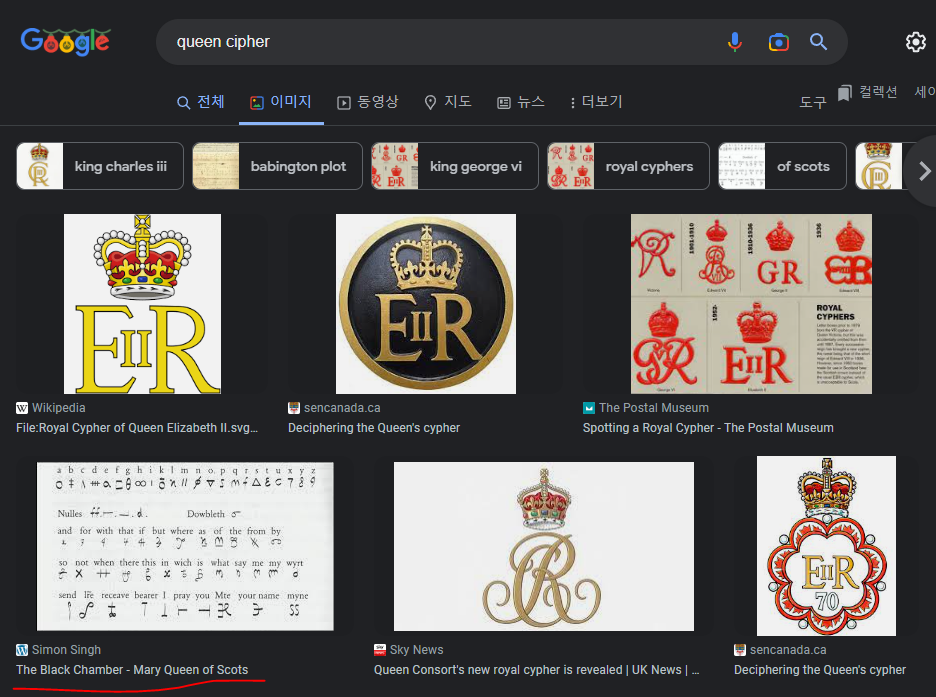Open Google Lens camera search
936x697 pixels.
[x=778, y=42]
